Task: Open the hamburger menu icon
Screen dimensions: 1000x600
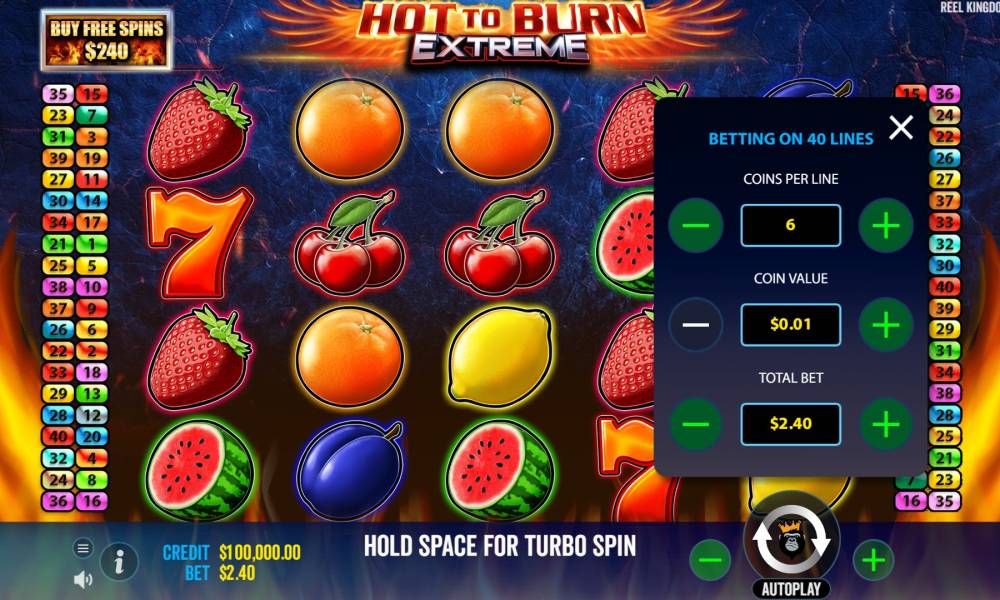Action: tap(83, 548)
